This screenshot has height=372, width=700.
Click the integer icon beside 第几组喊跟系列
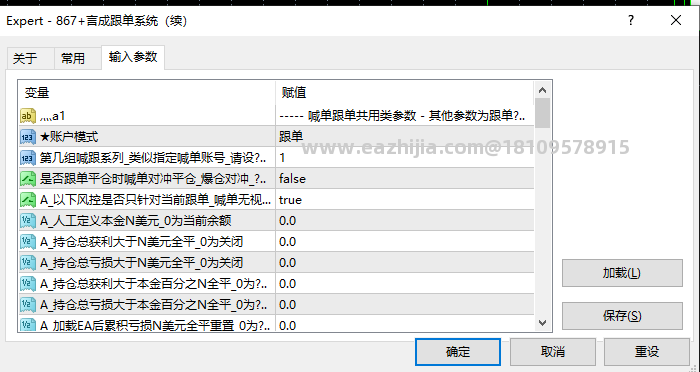28,158
